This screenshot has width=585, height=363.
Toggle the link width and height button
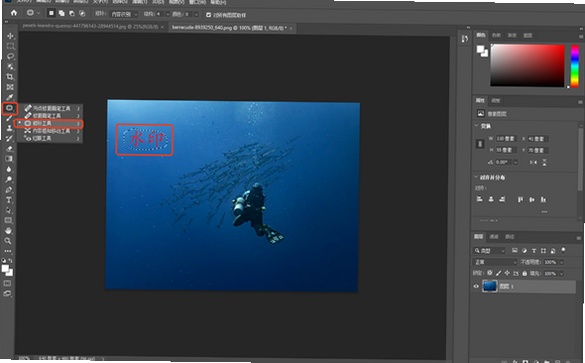point(480,144)
